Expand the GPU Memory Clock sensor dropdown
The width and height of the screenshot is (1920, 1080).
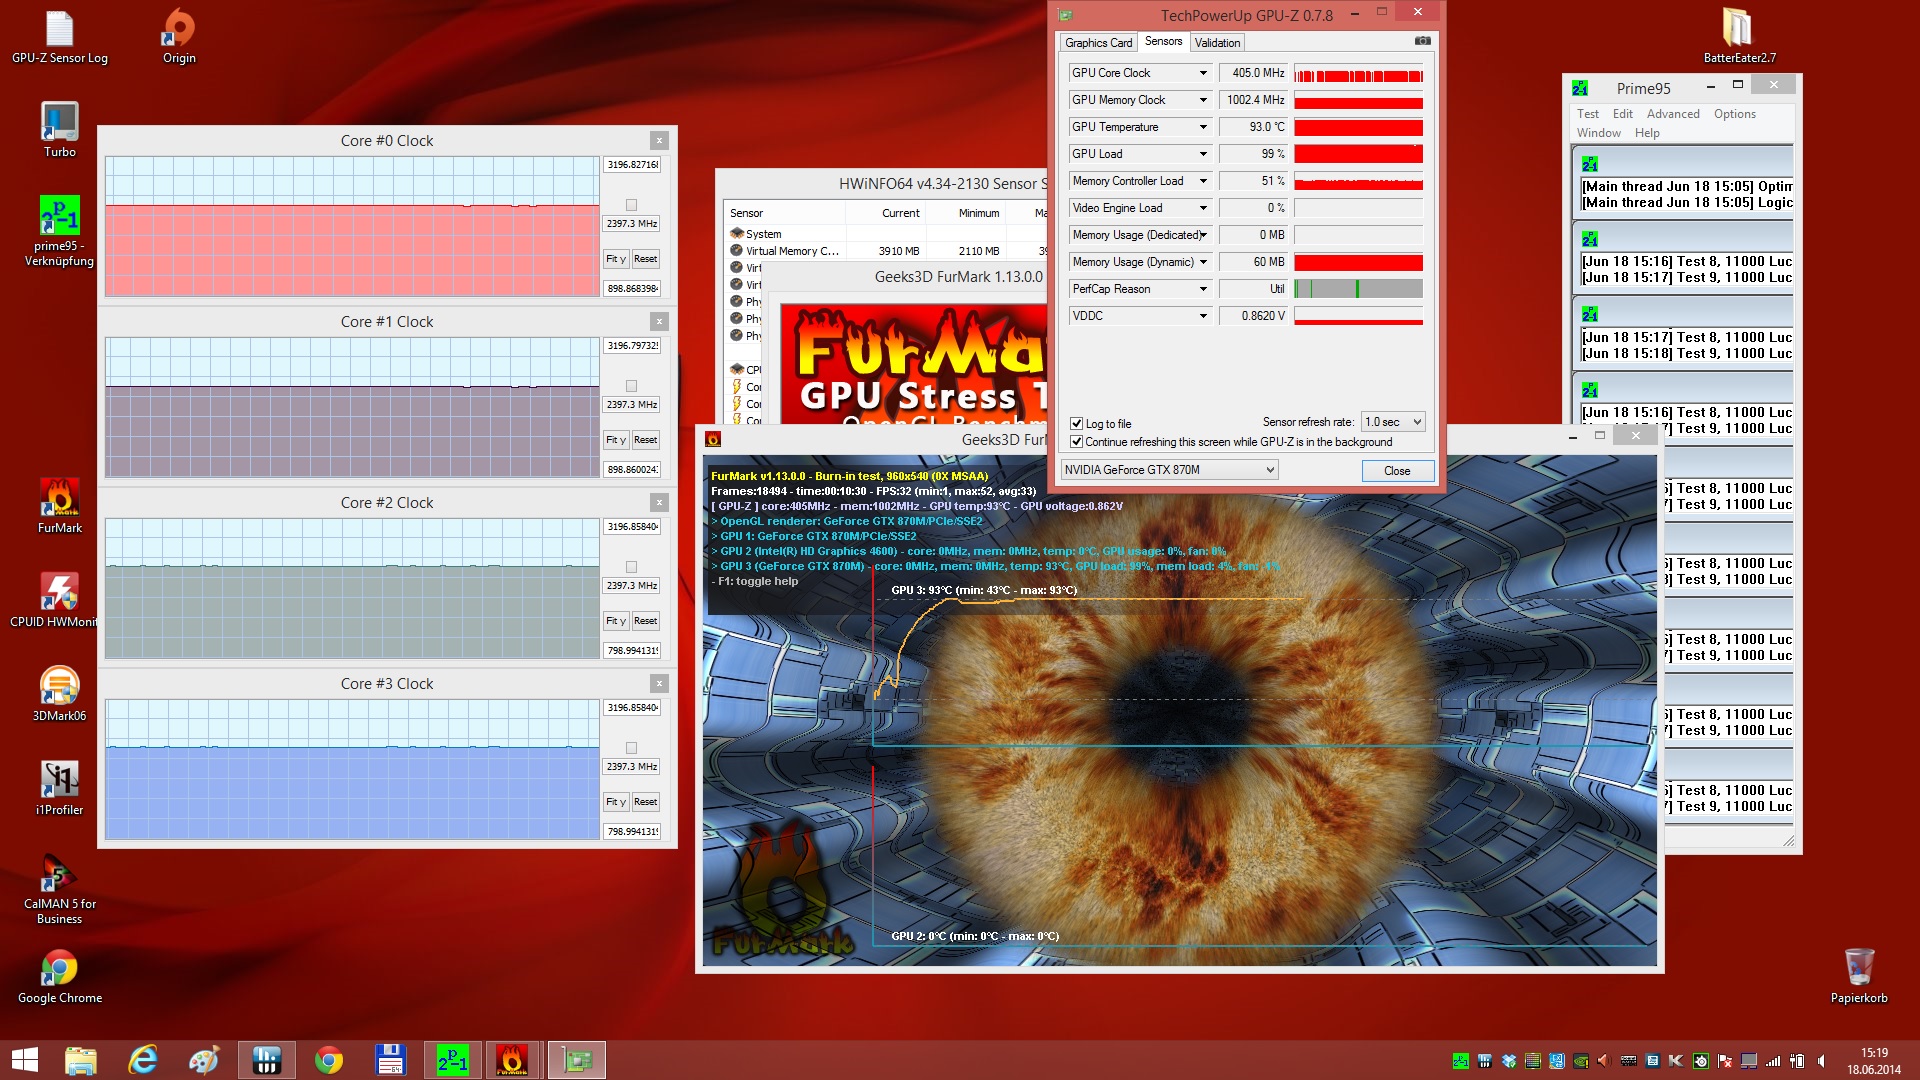click(x=1203, y=100)
